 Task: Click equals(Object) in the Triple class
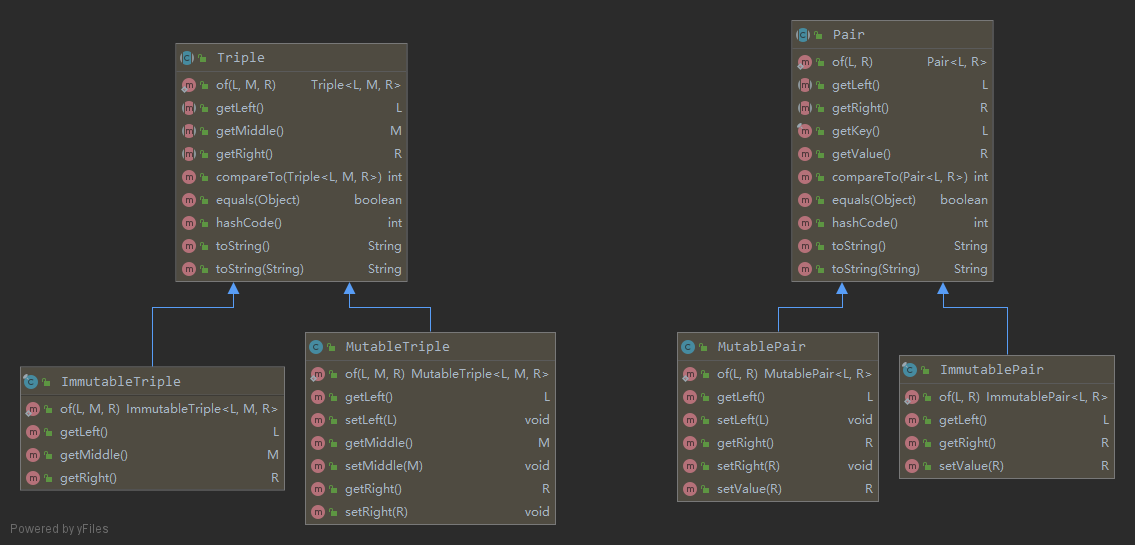(258, 200)
